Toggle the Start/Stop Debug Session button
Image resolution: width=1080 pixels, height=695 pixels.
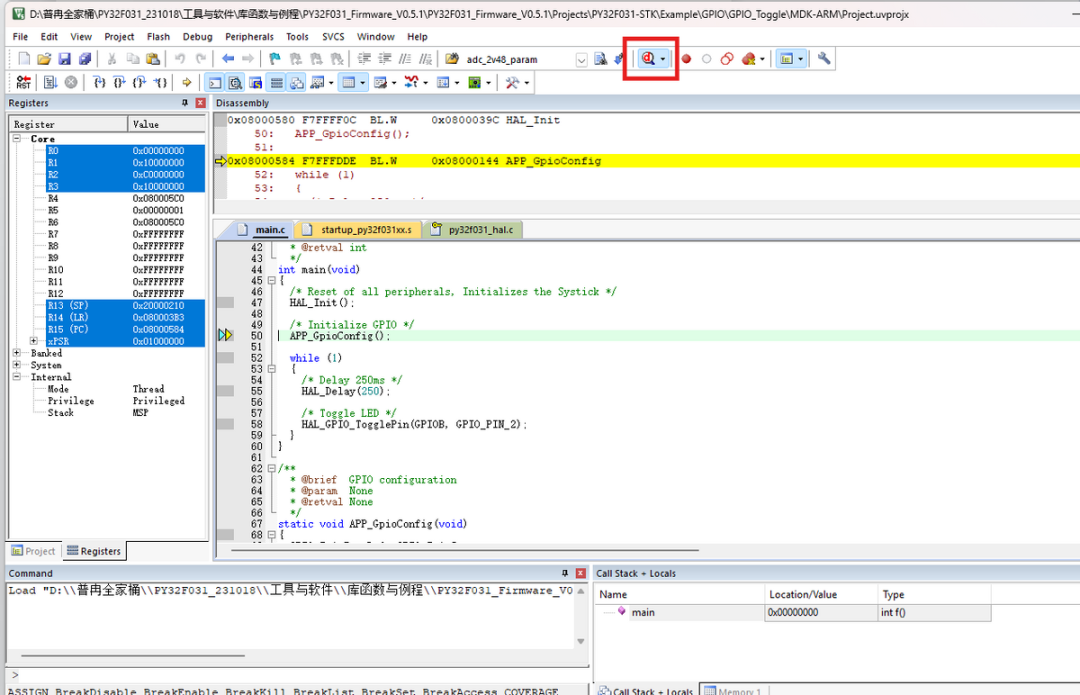[649, 59]
